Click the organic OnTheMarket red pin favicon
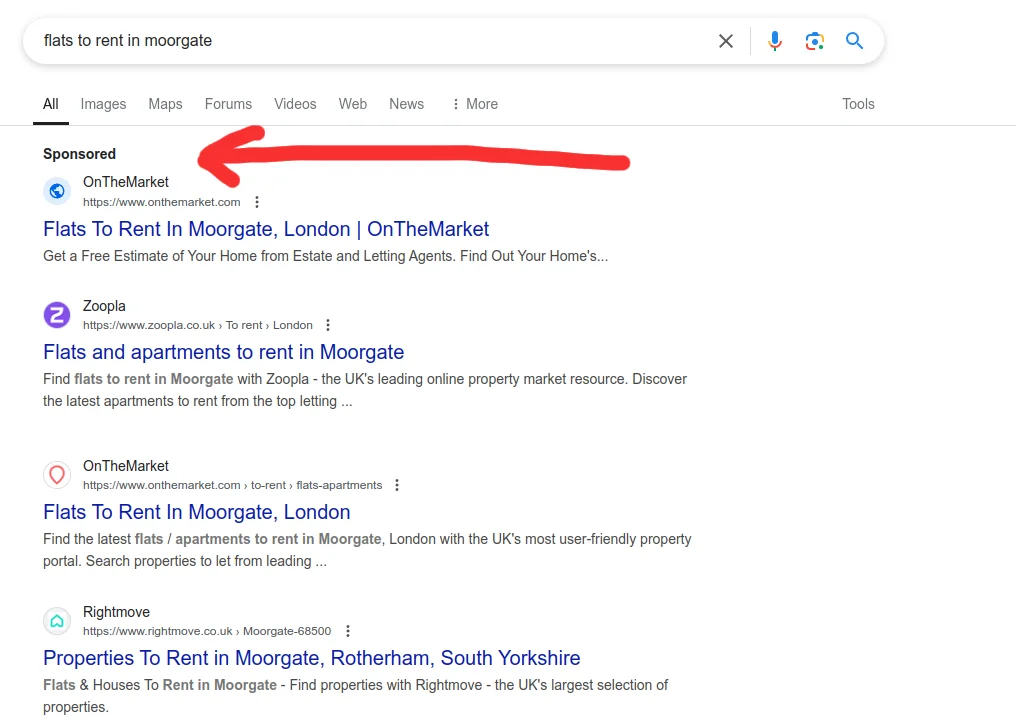 click(57, 475)
